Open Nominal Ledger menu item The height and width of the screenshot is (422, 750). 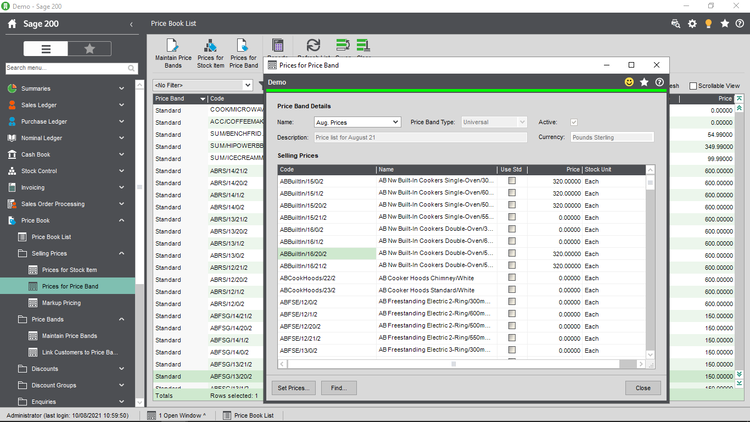(x=42, y=138)
